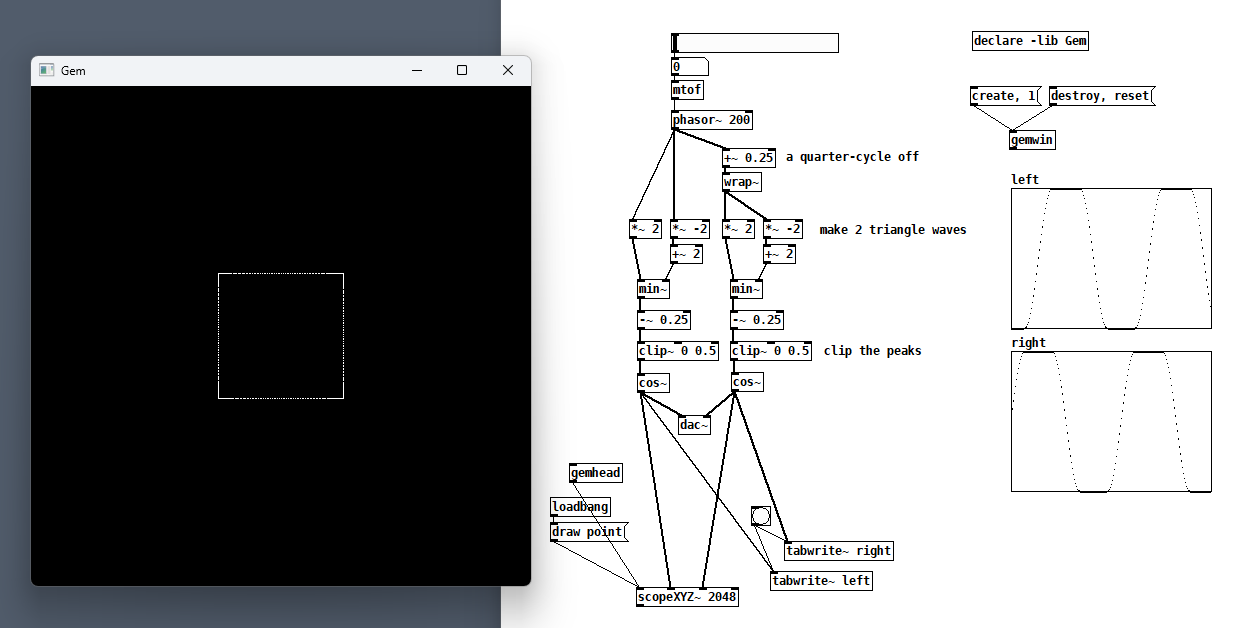Select the wrap~ object
1249x628 pixels.
pos(742,182)
